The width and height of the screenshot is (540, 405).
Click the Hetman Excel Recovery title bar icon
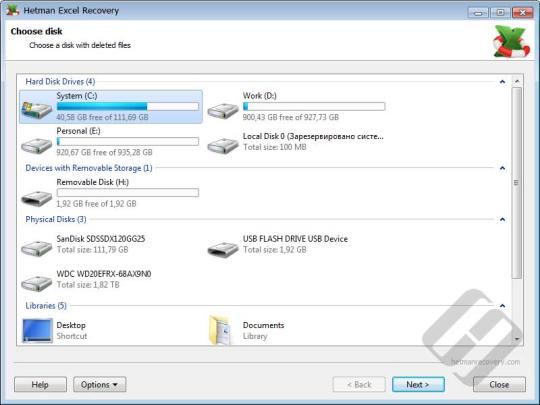[12, 10]
